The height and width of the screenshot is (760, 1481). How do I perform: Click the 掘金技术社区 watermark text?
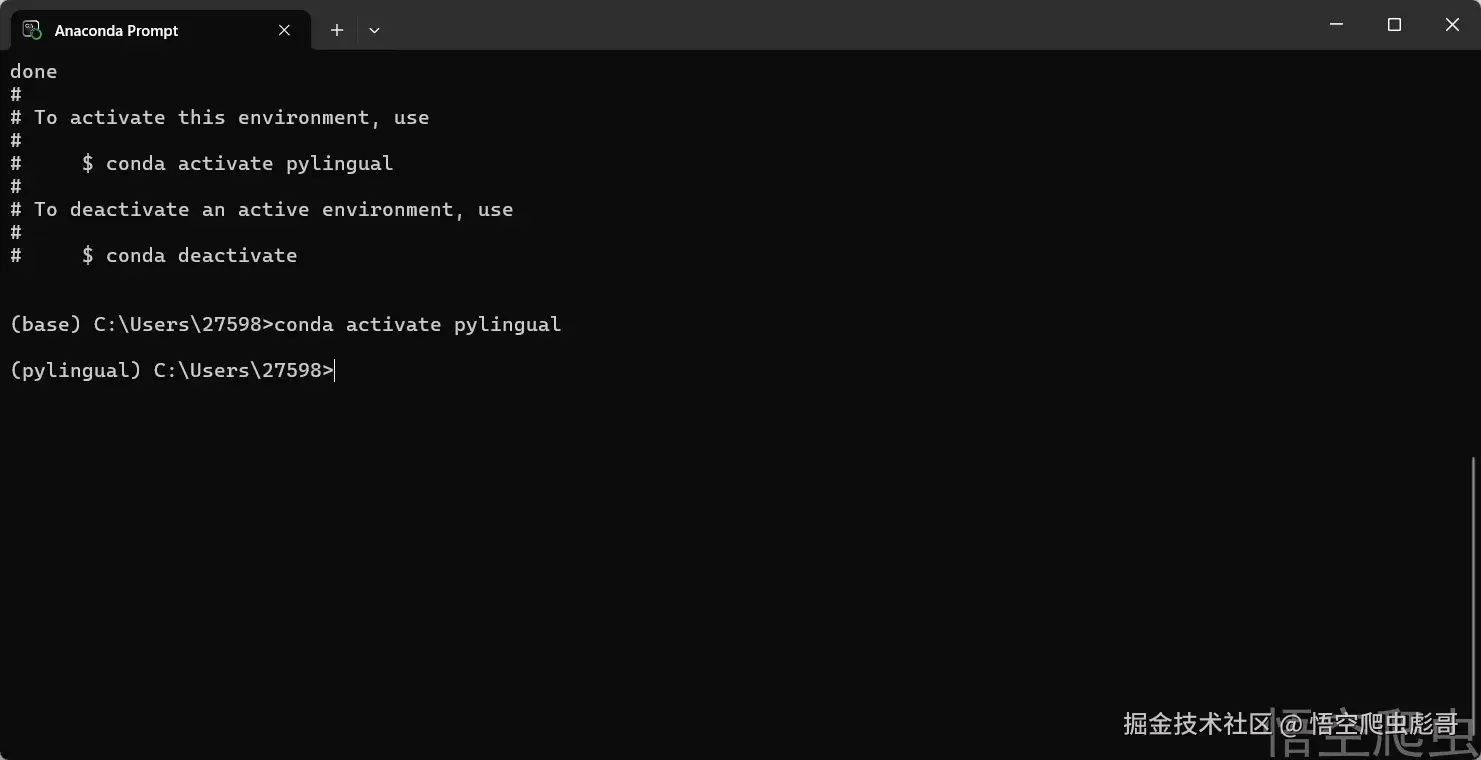[1196, 723]
